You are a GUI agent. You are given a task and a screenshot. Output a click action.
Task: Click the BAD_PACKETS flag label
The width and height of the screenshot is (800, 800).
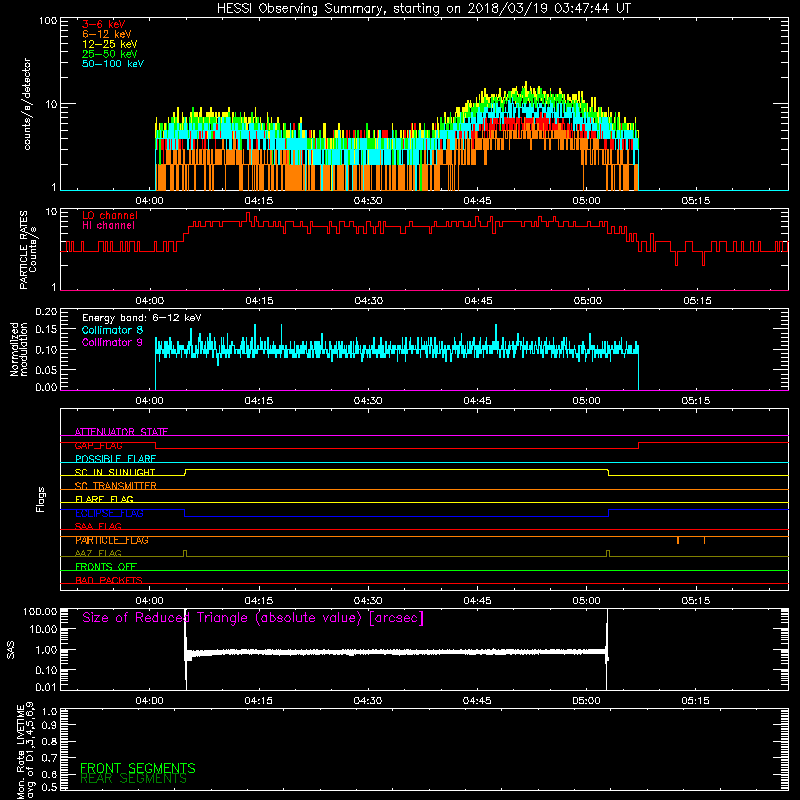pos(109,580)
